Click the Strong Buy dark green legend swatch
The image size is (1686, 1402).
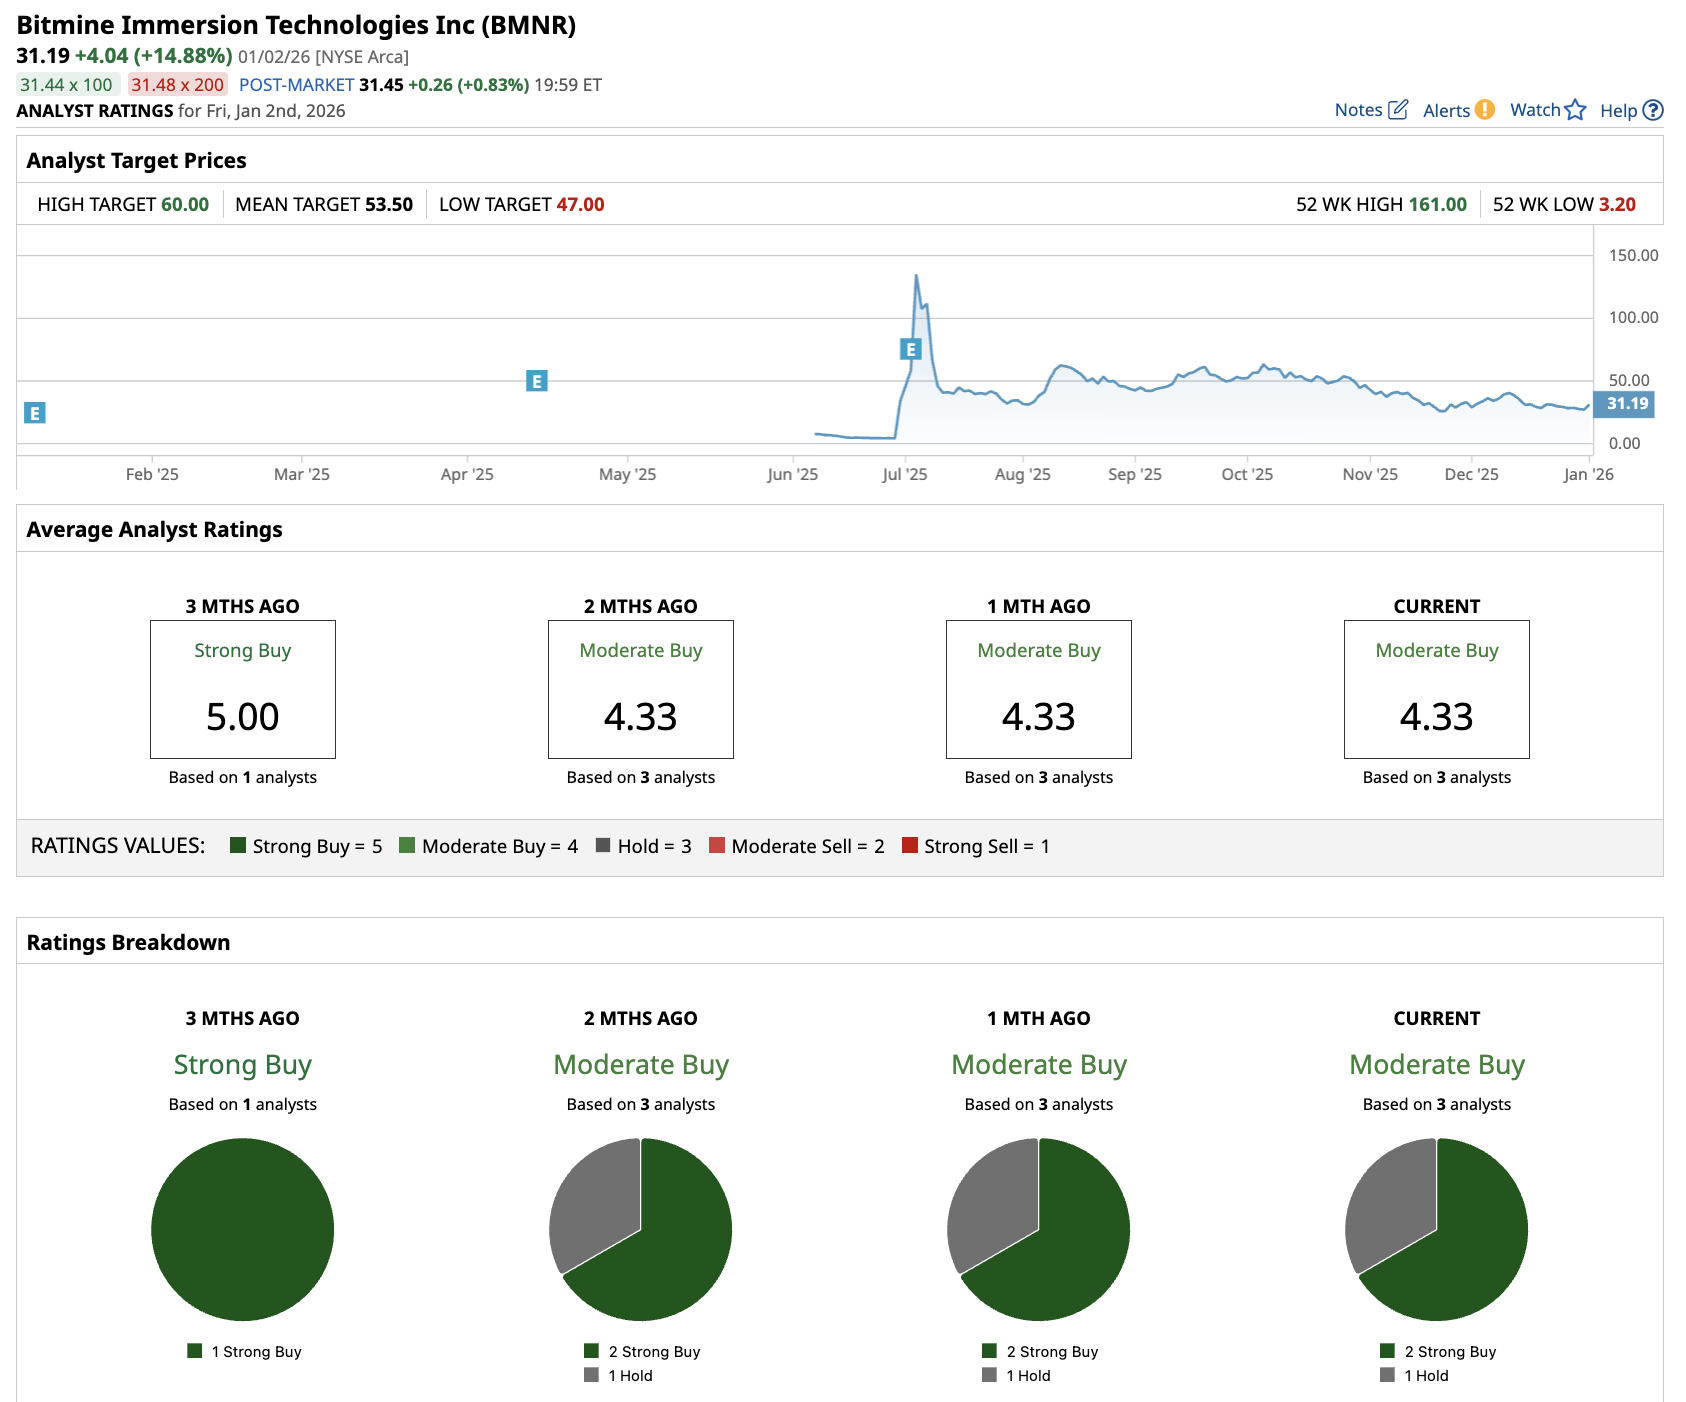point(238,846)
